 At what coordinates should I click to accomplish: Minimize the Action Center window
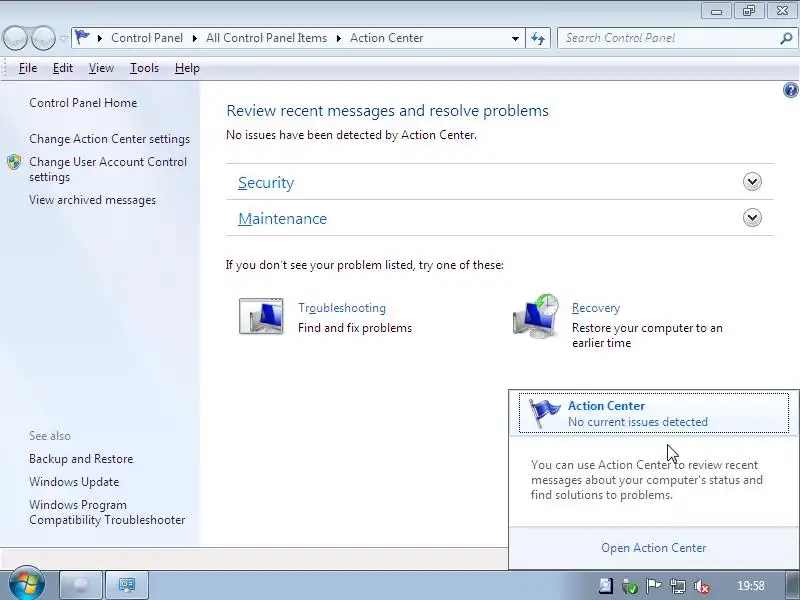716,11
